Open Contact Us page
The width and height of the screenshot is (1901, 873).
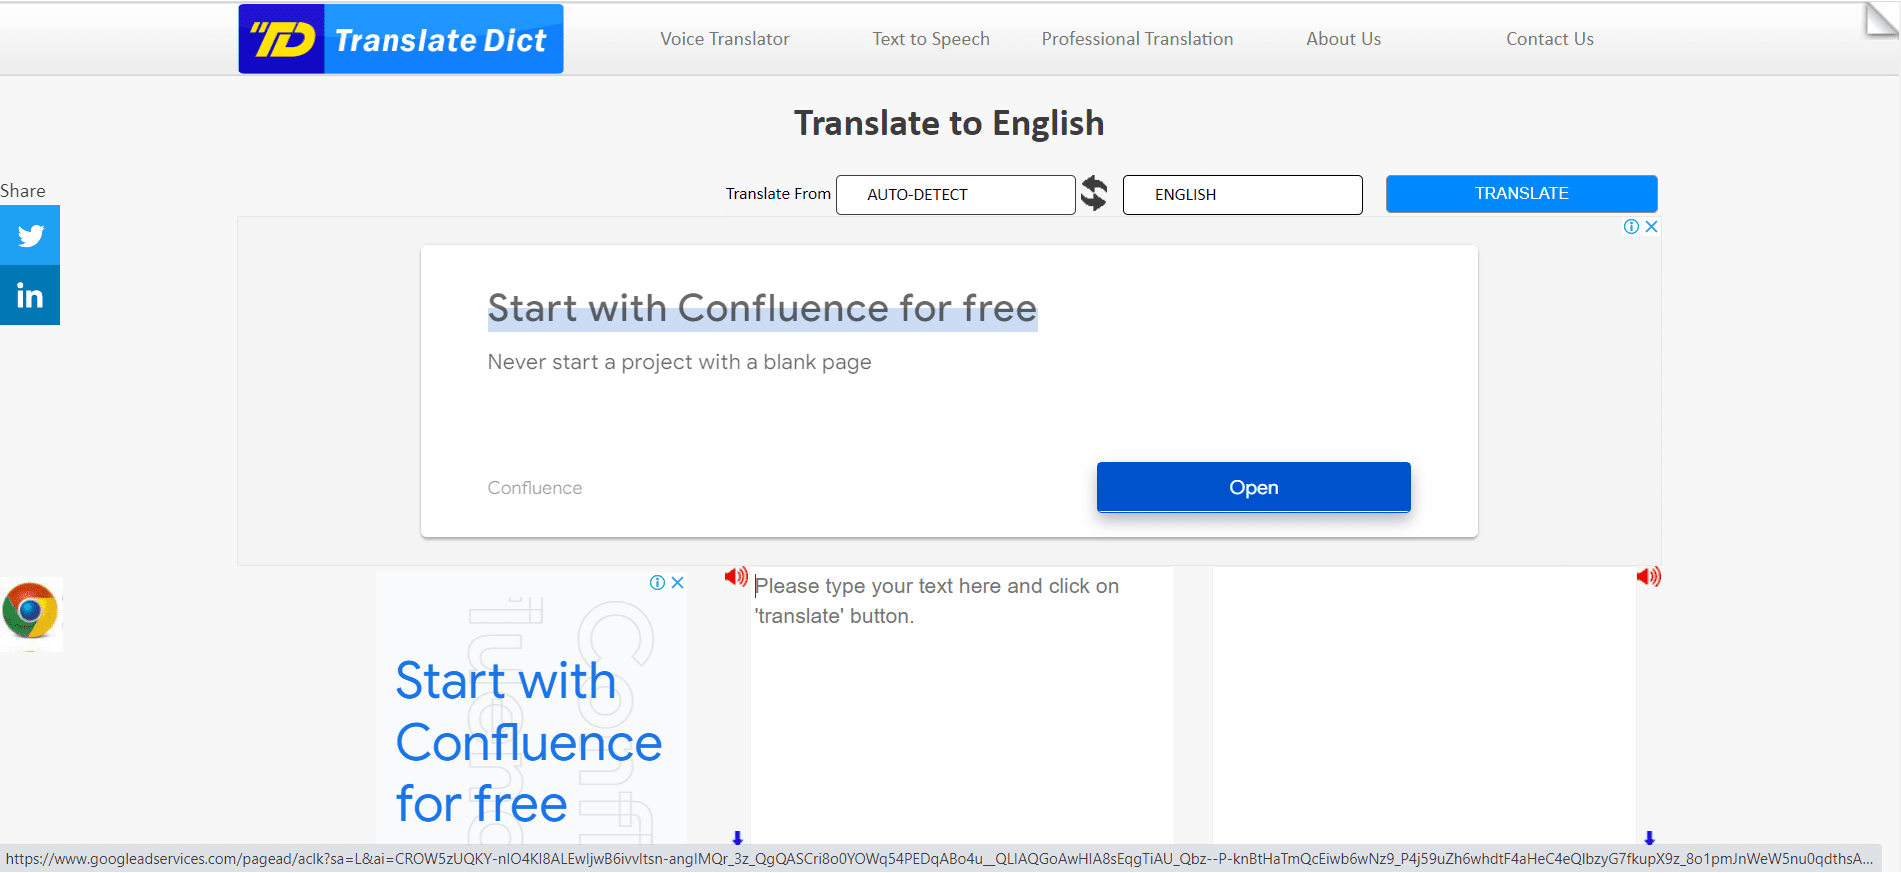click(1550, 39)
